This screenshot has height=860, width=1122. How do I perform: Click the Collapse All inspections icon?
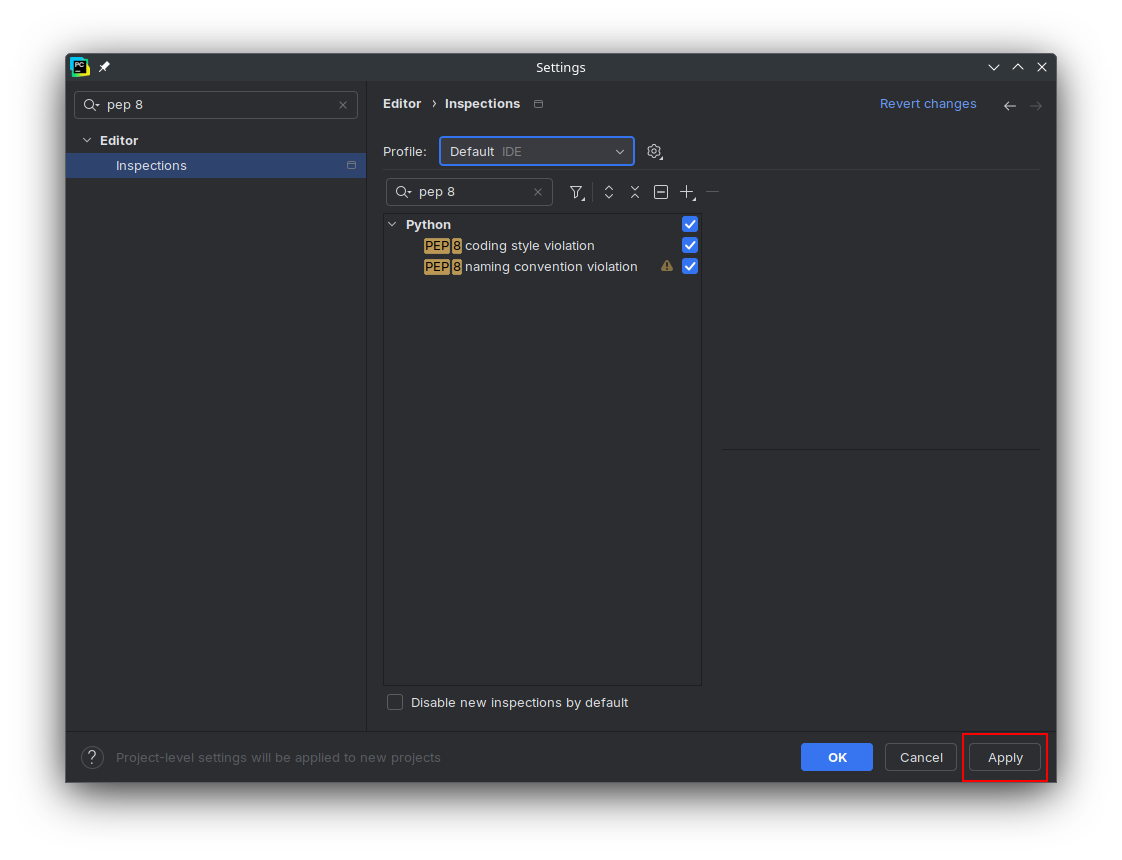click(x=635, y=192)
